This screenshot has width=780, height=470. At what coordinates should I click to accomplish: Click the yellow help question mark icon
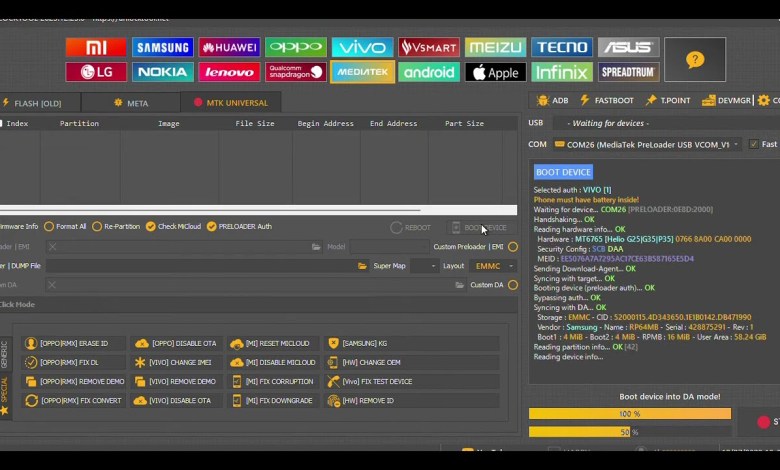695,60
